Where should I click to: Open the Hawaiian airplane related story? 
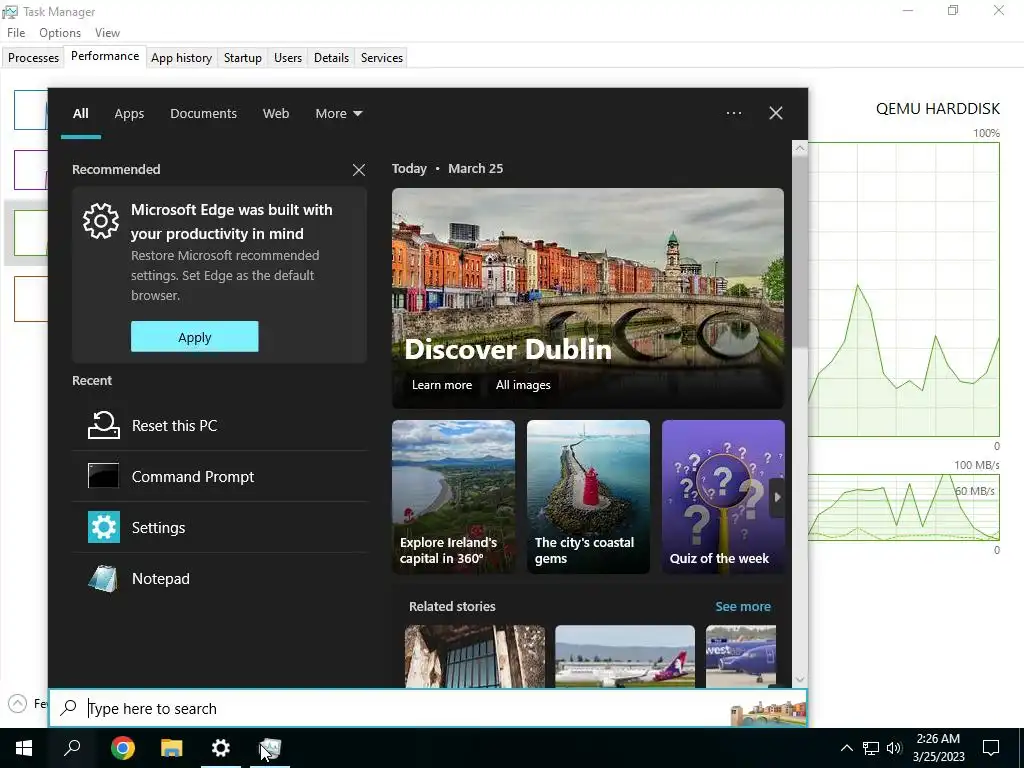click(x=625, y=656)
